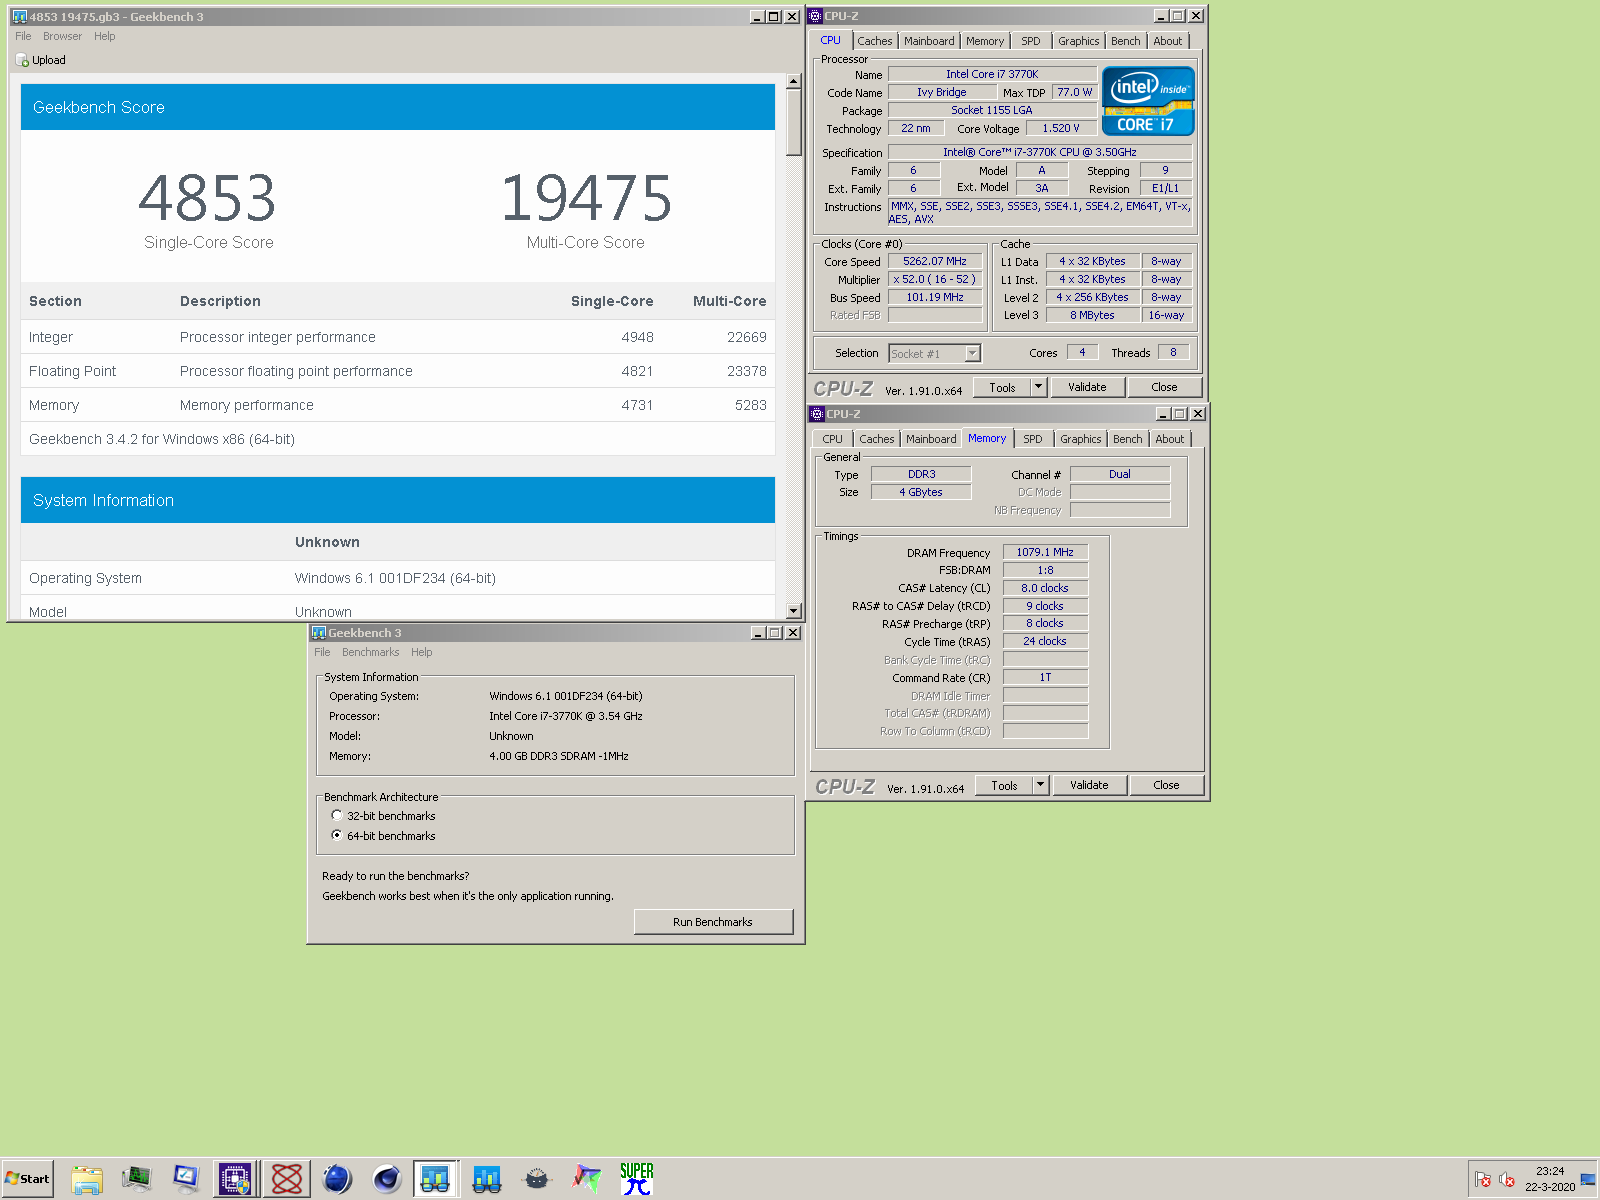The image size is (1600, 1200).
Task: Click the Memory CPU-Z window title bar icon
Action: [817, 414]
